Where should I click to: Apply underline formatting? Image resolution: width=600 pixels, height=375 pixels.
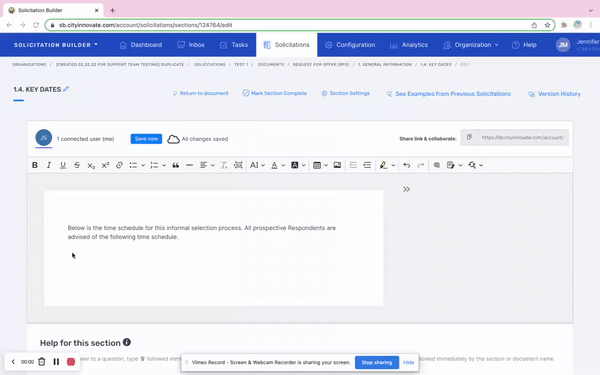(x=63, y=165)
